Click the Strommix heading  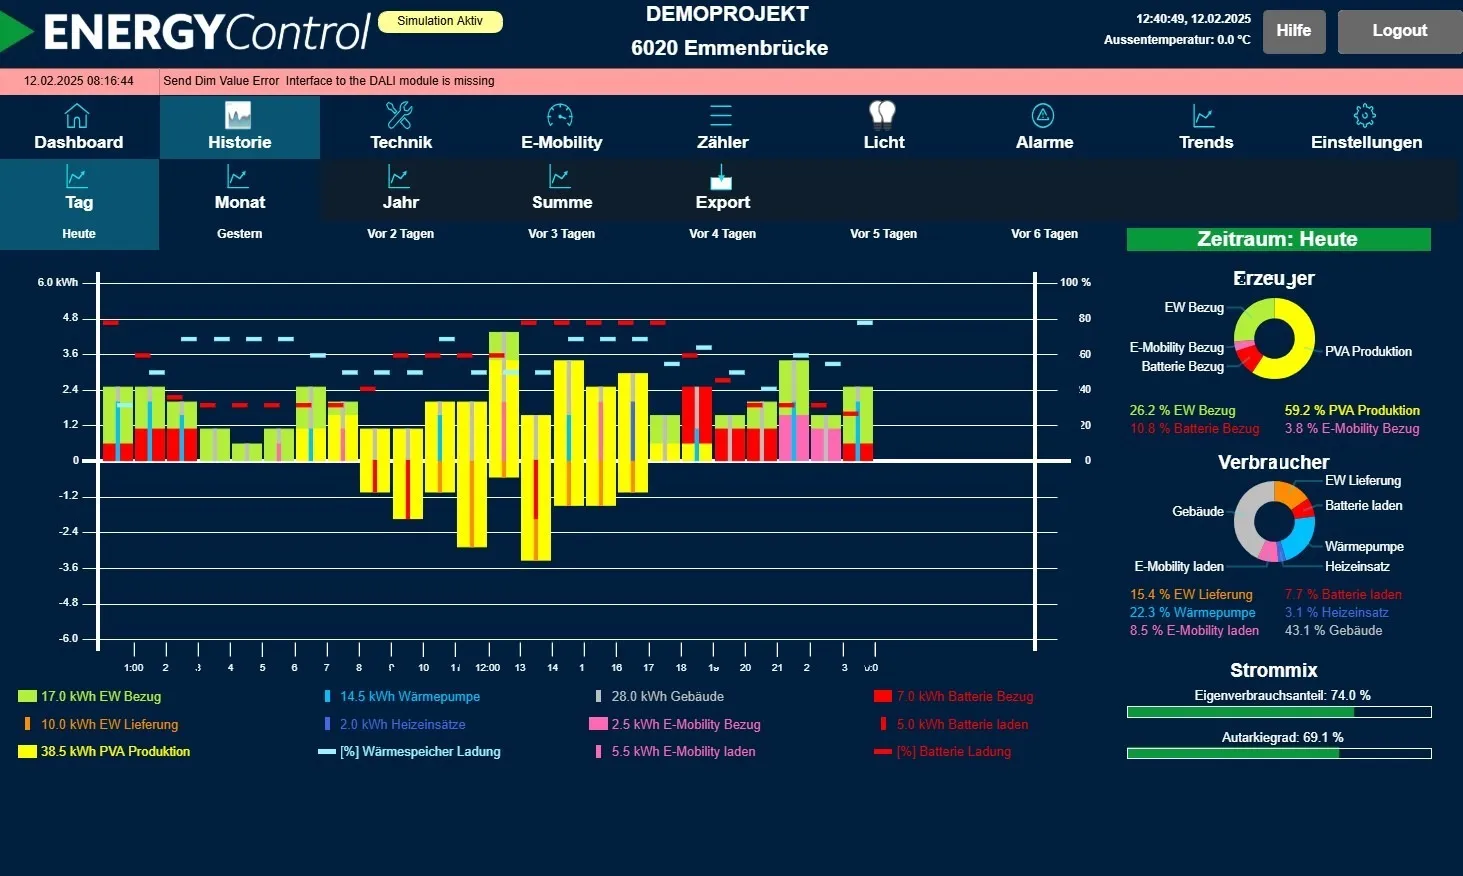pos(1274,670)
